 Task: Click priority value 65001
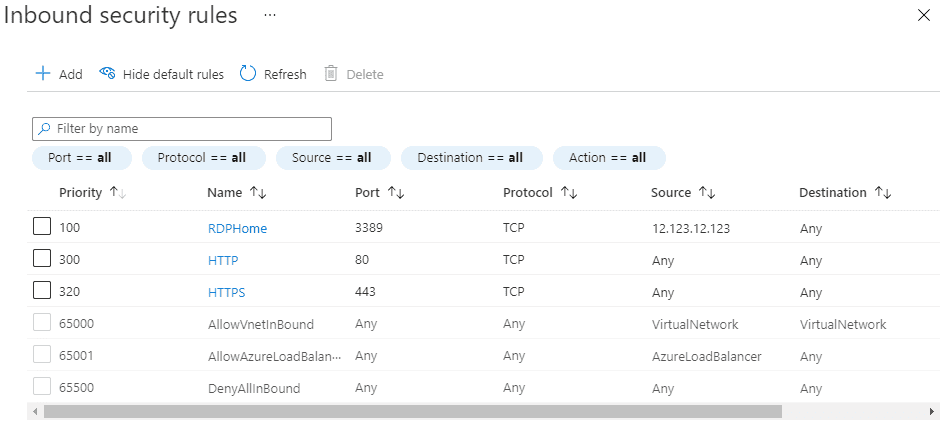[x=77, y=355]
